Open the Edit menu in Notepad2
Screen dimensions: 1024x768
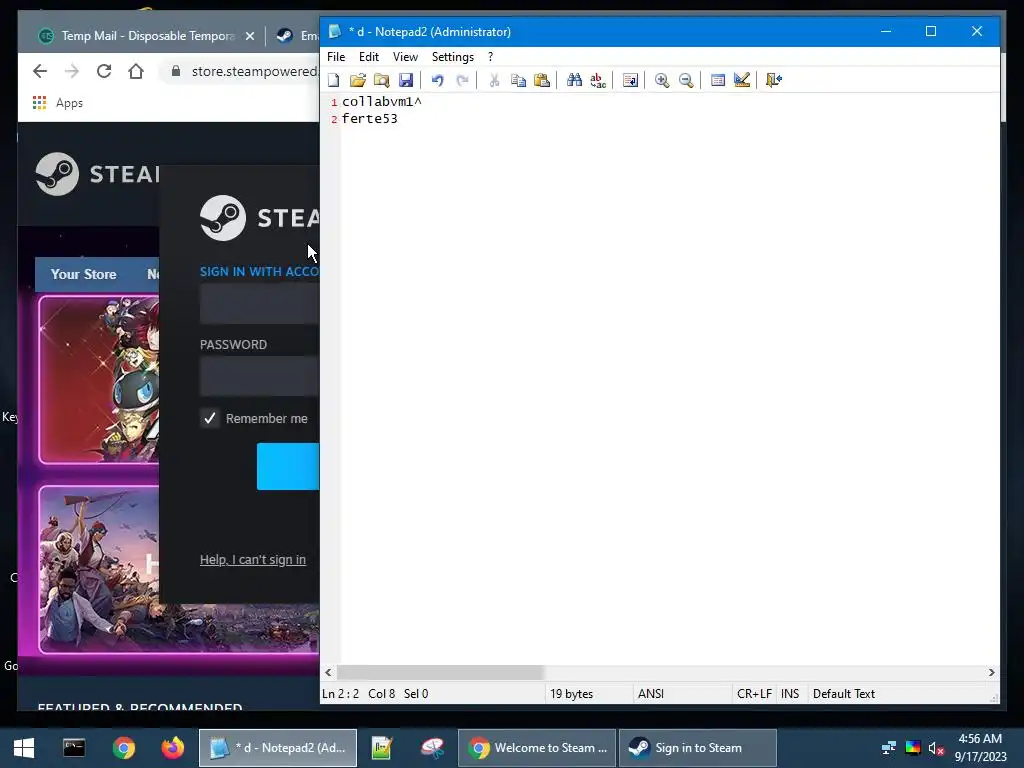pyautogui.click(x=369, y=57)
